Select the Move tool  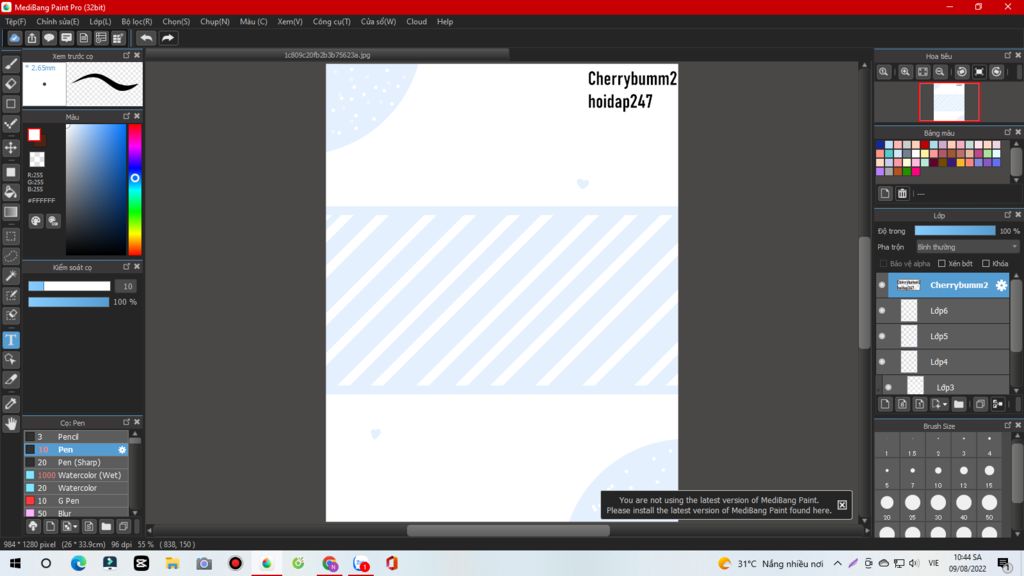[x=11, y=148]
